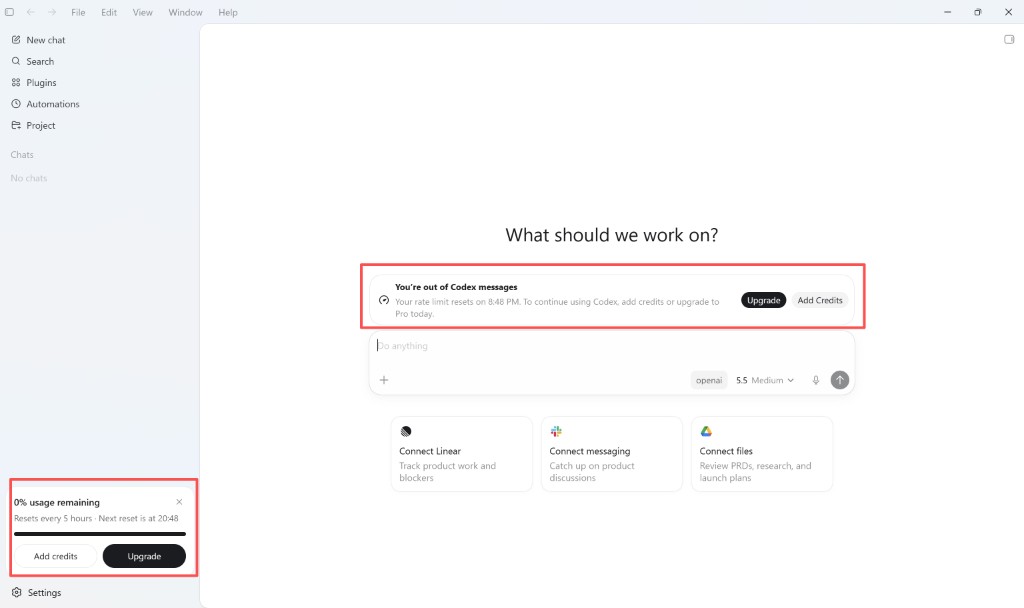Click the No chats text
This screenshot has height=608, width=1024.
(x=29, y=178)
